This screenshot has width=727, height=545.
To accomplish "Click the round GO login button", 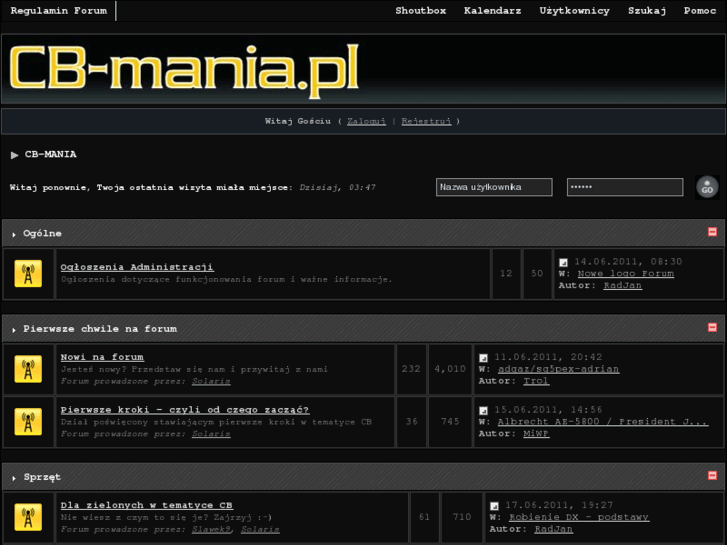I will click(x=707, y=187).
